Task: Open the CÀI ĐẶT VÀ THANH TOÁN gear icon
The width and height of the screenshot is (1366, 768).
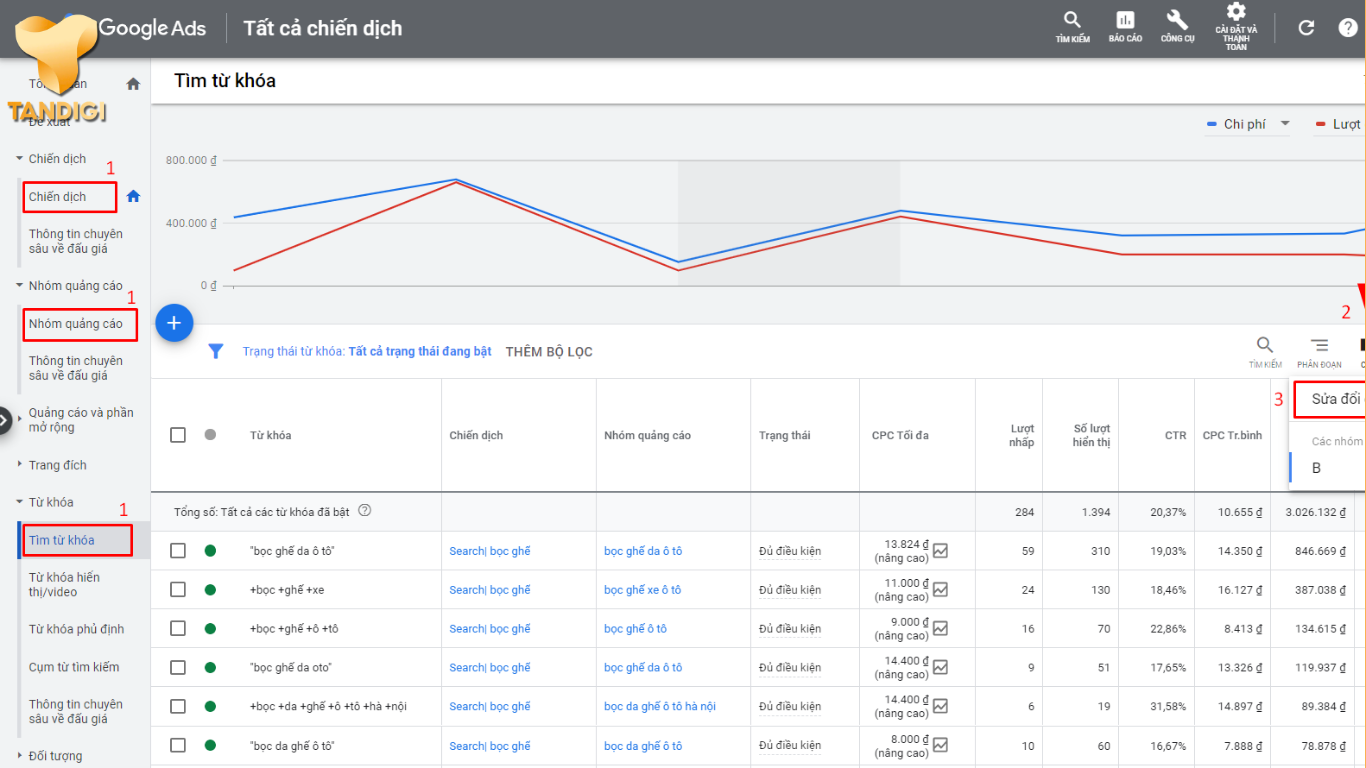Action: click(x=1236, y=27)
